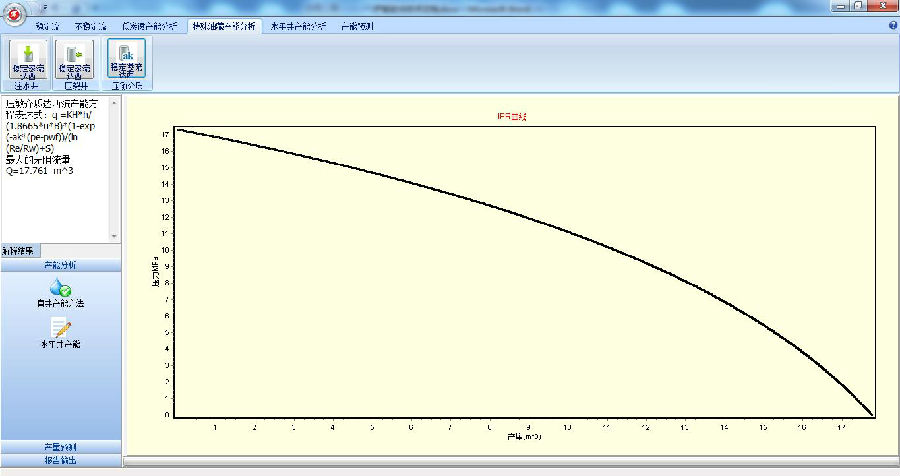Click the red IPR curve chart title

click(511, 117)
